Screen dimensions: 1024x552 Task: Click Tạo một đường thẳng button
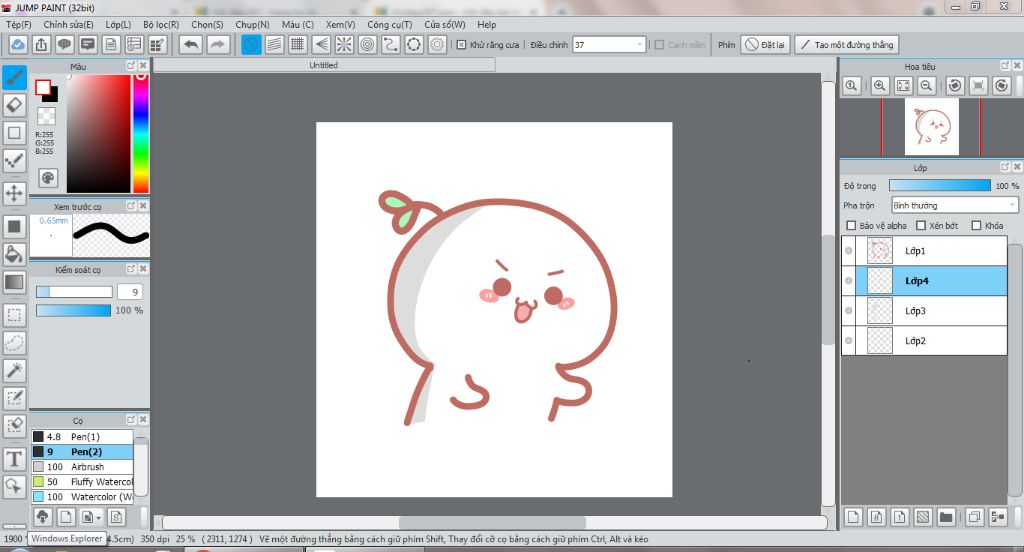(847, 44)
